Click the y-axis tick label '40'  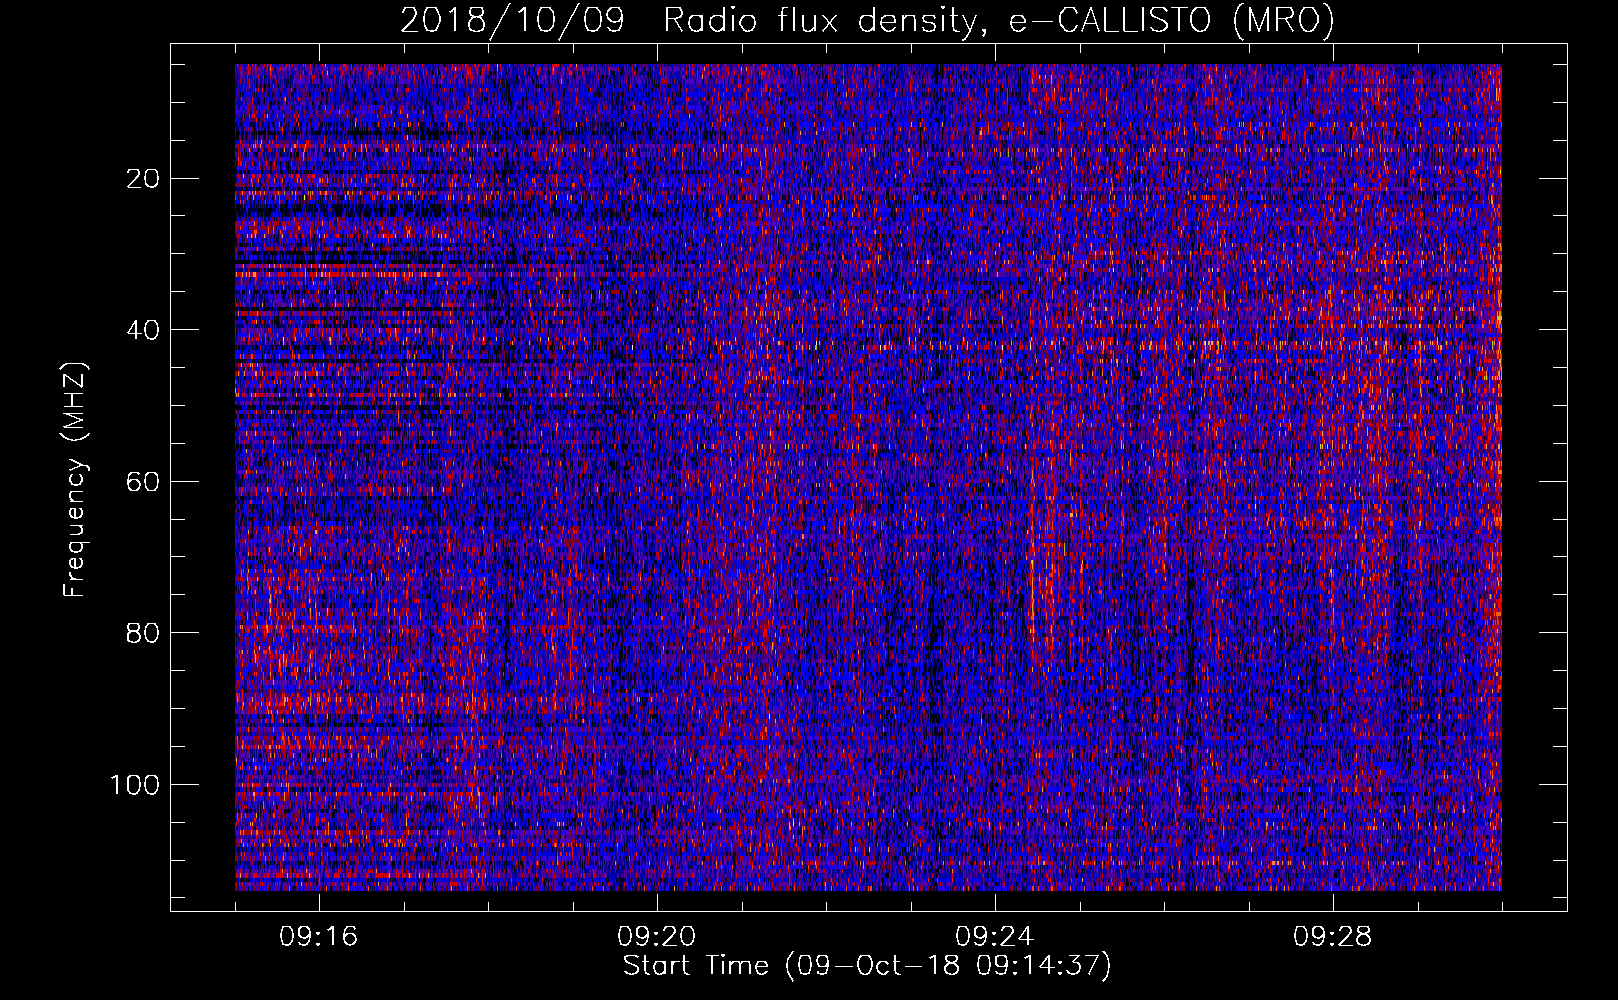coord(144,330)
